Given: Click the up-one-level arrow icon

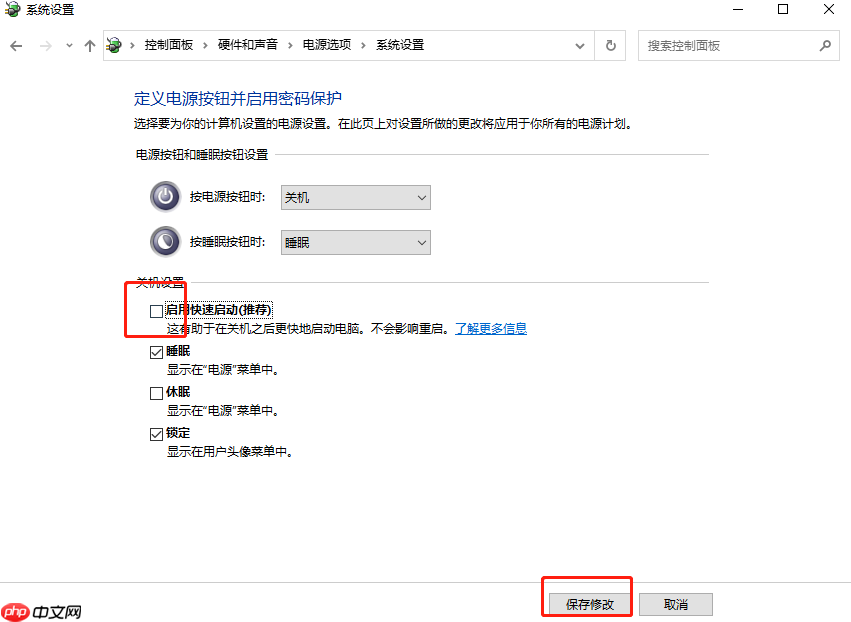Looking at the screenshot, I should pyautogui.click(x=90, y=45).
